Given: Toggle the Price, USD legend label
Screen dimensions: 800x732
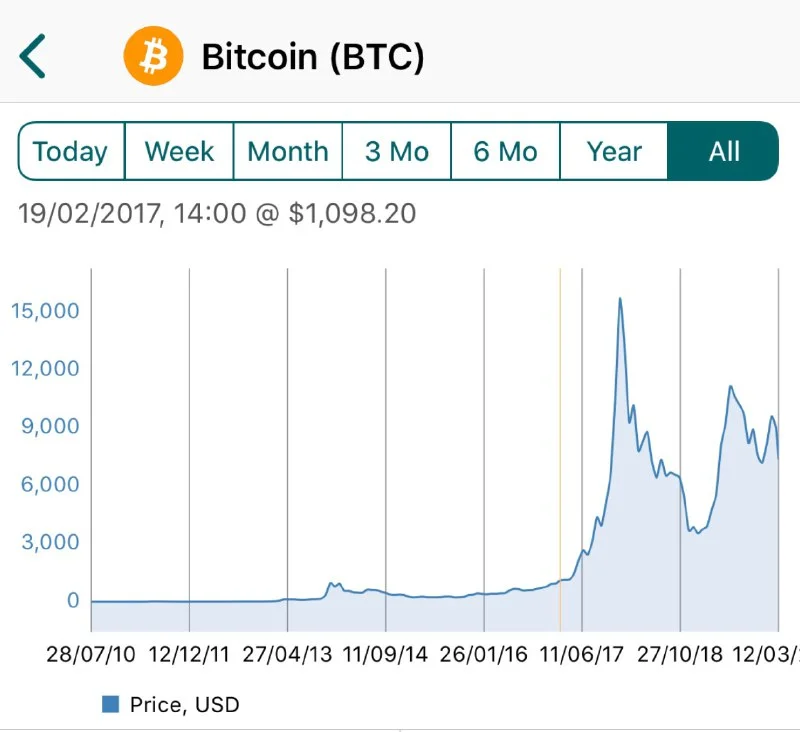Looking at the screenshot, I should [185, 704].
